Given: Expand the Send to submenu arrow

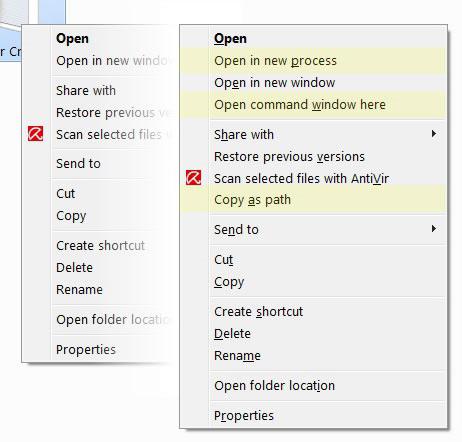Looking at the screenshot, I should point(434,229).
